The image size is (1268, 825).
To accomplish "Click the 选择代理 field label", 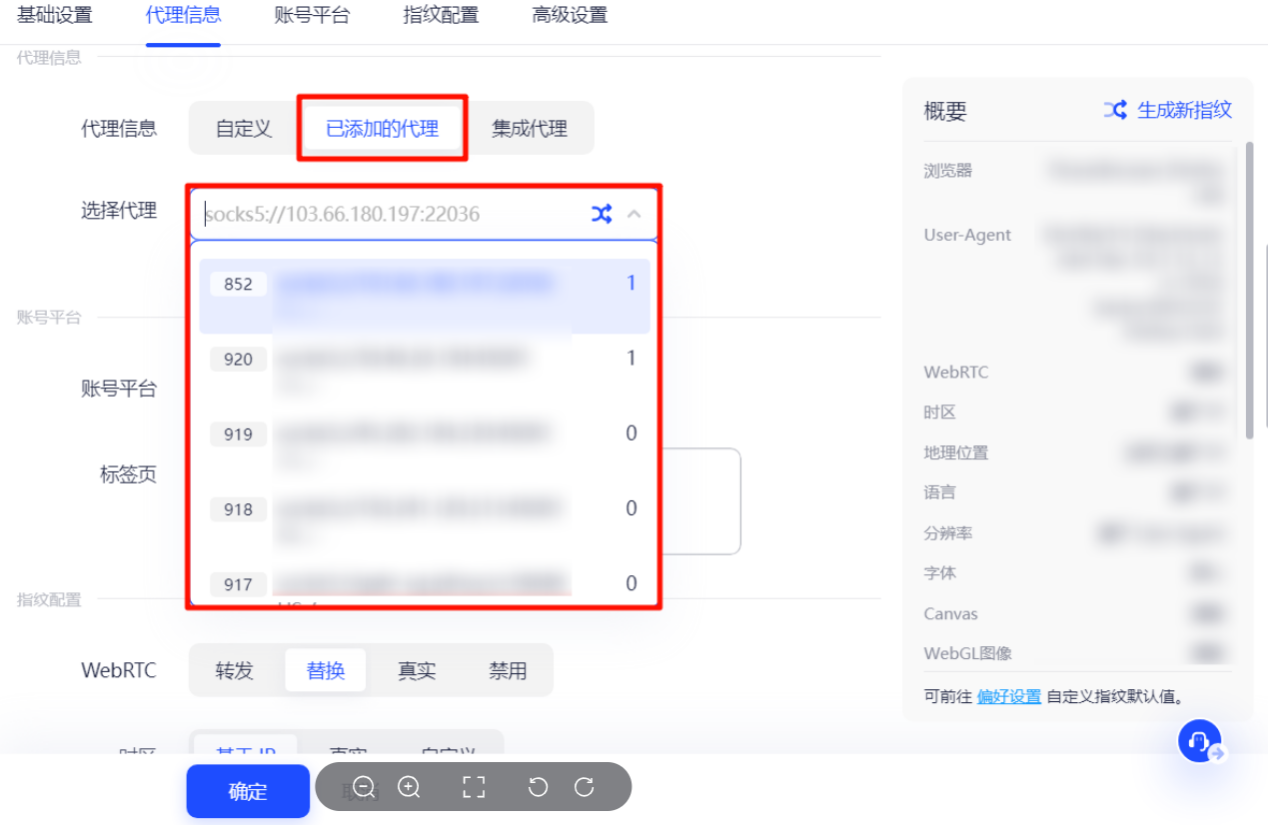I will click(x=119, y=210).
